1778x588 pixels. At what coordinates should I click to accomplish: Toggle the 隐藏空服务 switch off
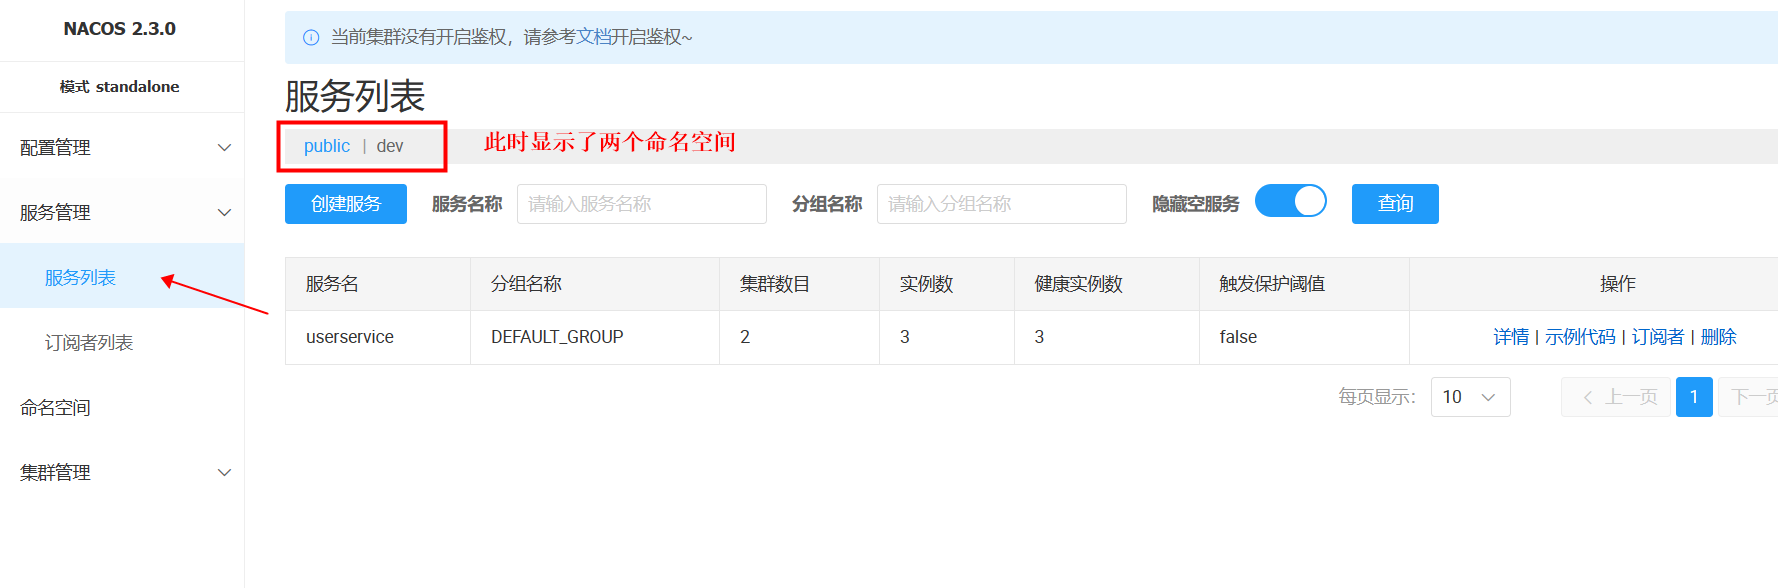click(x=1290, y=202)
